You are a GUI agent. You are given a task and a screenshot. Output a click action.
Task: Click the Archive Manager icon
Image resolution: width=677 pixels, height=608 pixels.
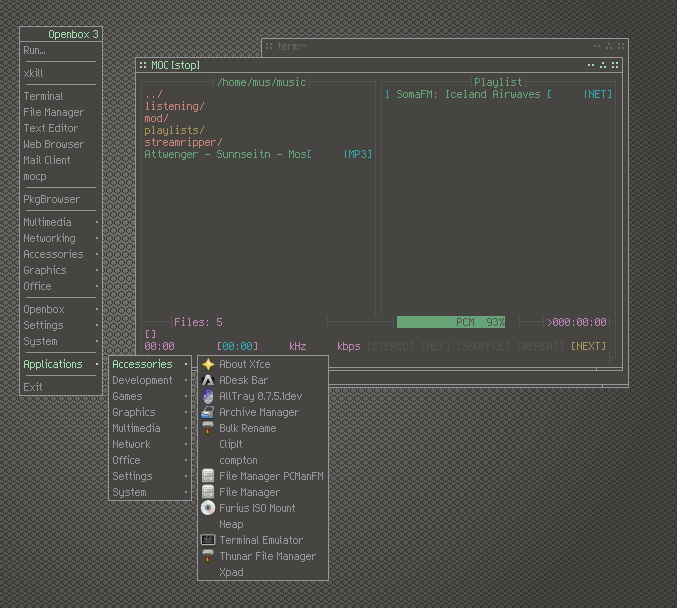[x=208, y=412]
